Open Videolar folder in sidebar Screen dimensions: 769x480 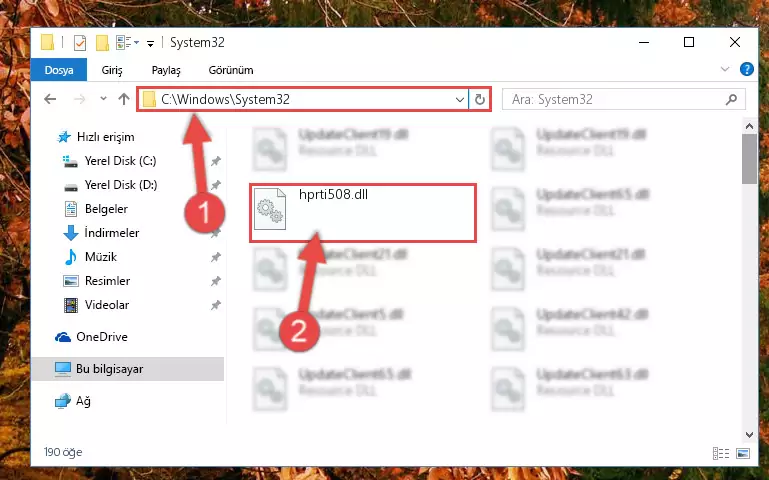coord(107,305)
